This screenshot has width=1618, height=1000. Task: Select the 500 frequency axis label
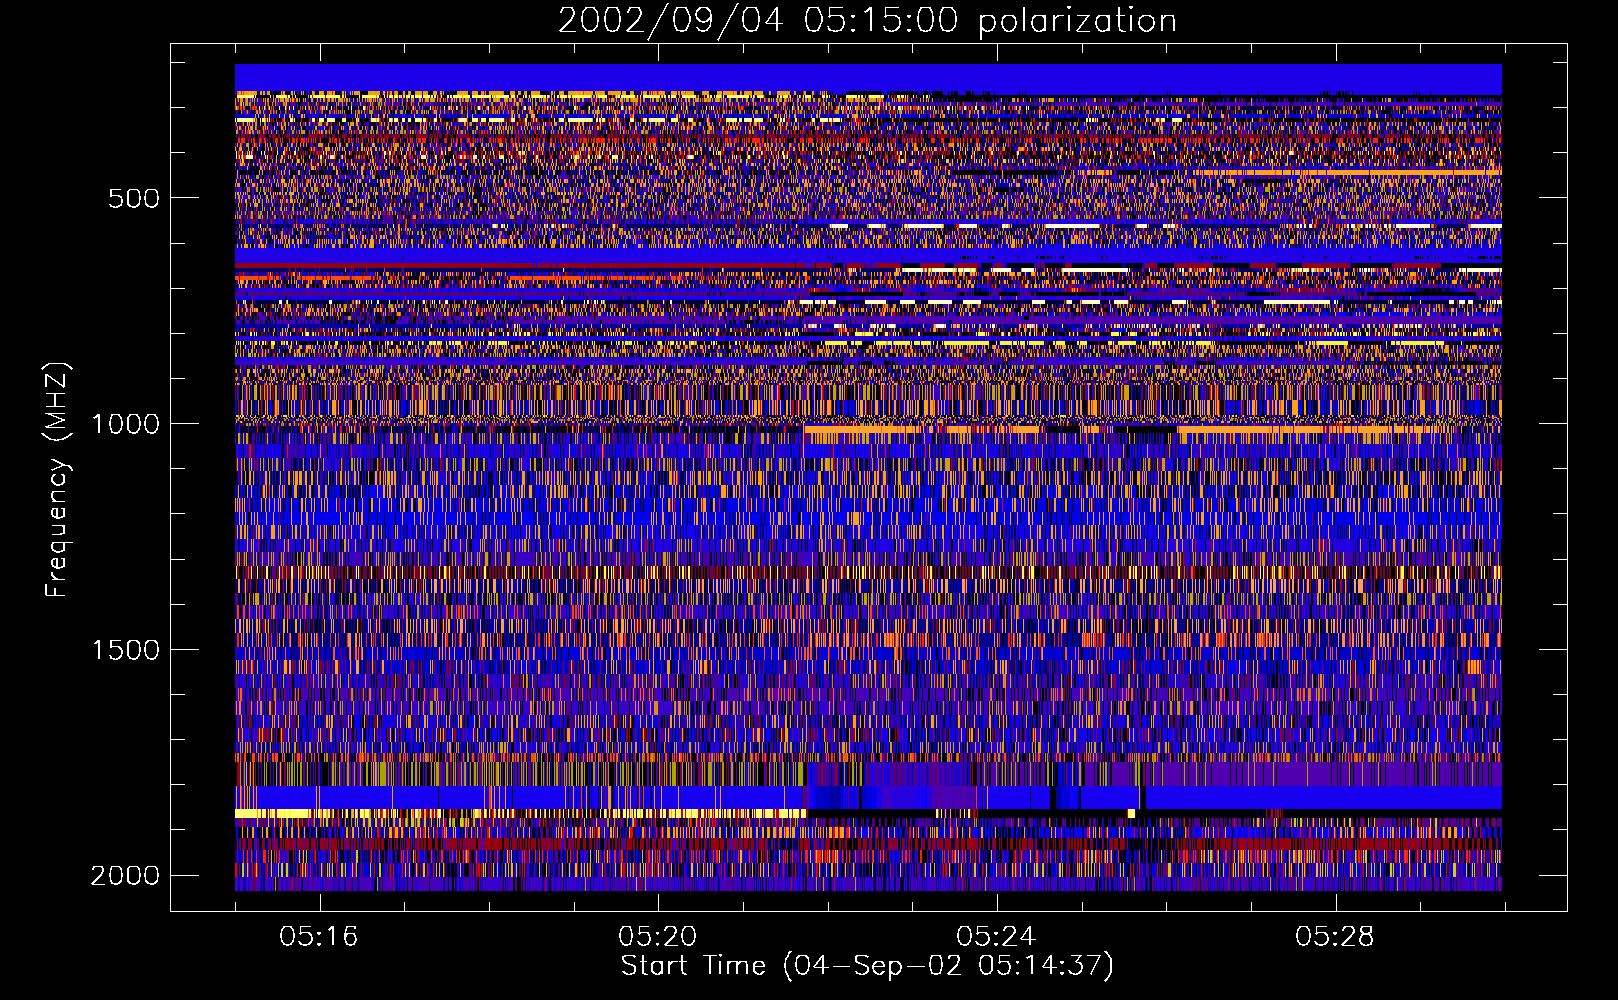(x=134, y=198)
